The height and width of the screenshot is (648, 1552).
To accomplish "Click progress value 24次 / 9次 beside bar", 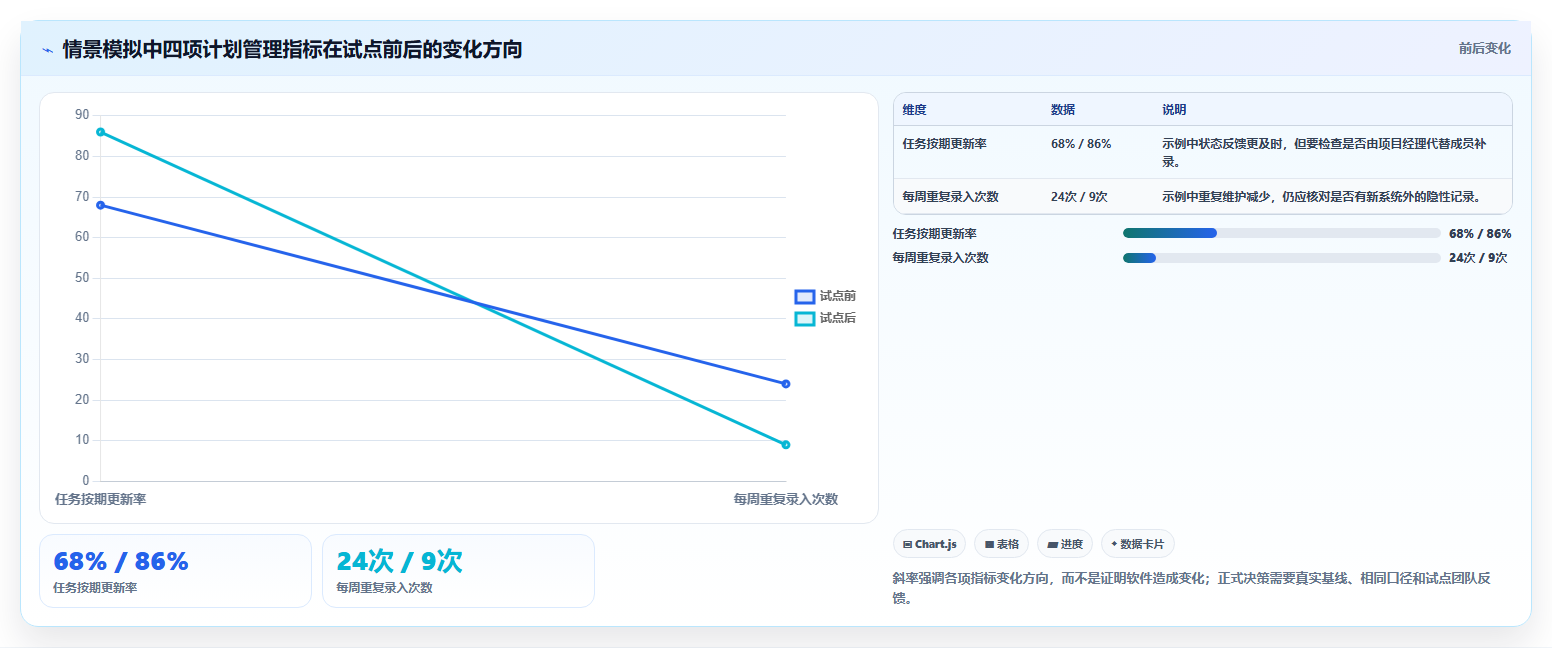I will pyautogui.click(x=1478, y=258).
